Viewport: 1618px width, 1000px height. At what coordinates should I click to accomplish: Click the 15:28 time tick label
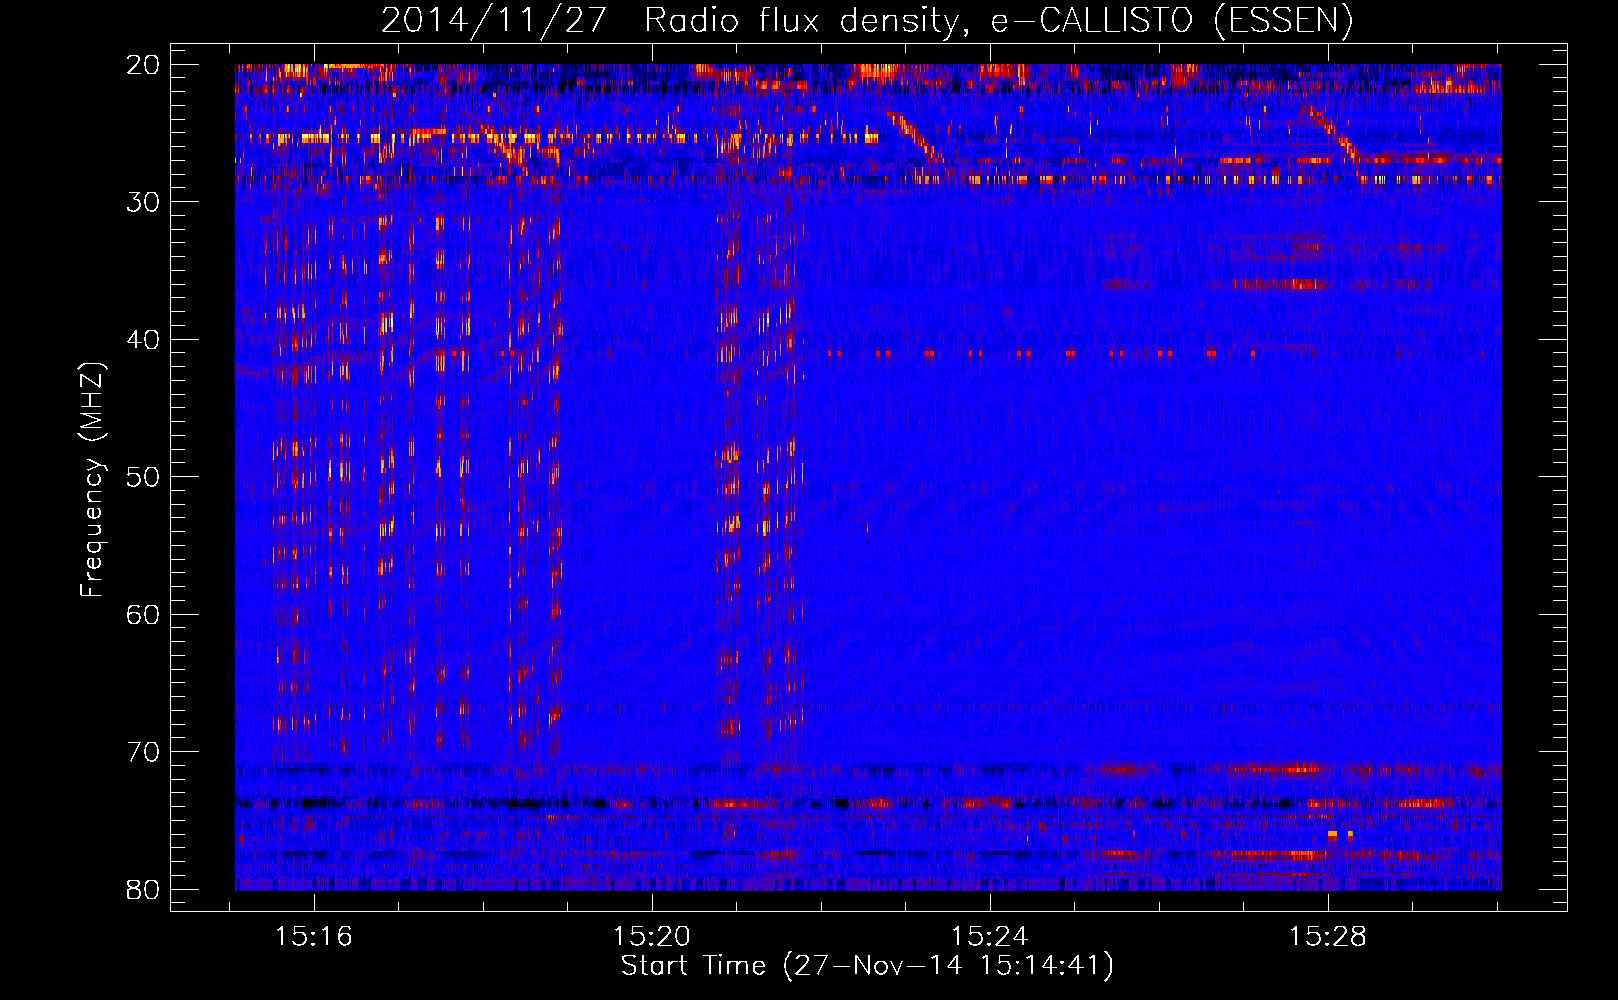tap(1327, 937)
